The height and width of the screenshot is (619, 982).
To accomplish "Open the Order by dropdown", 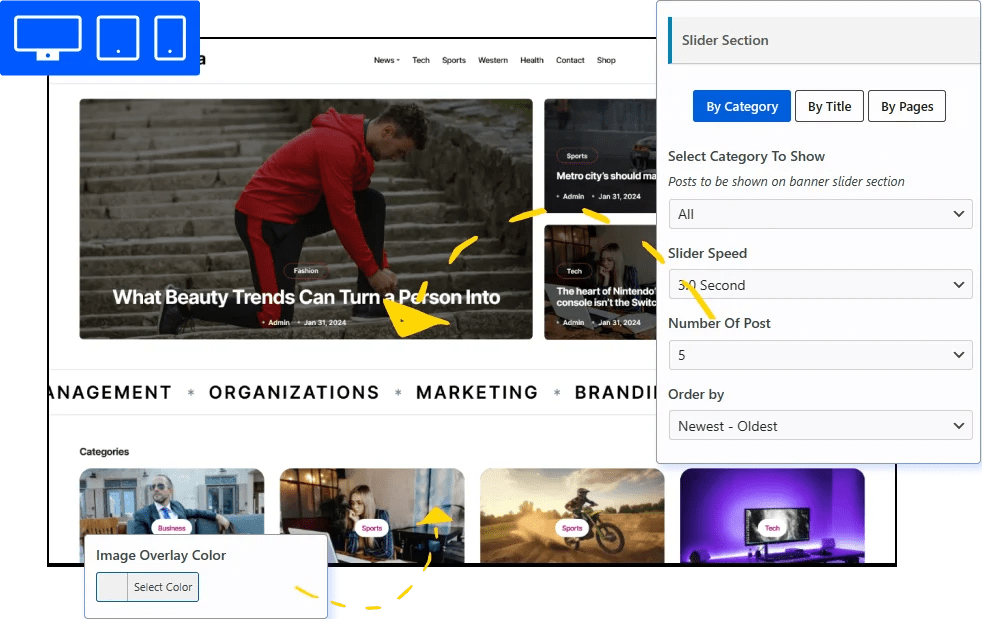I will tap(820, 426).
